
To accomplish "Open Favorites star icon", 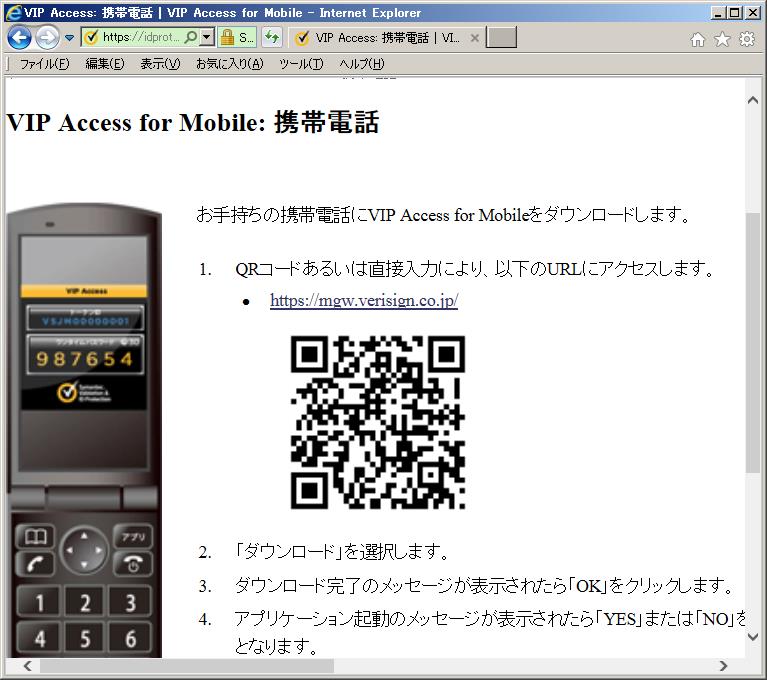I will tap(722, 39).
